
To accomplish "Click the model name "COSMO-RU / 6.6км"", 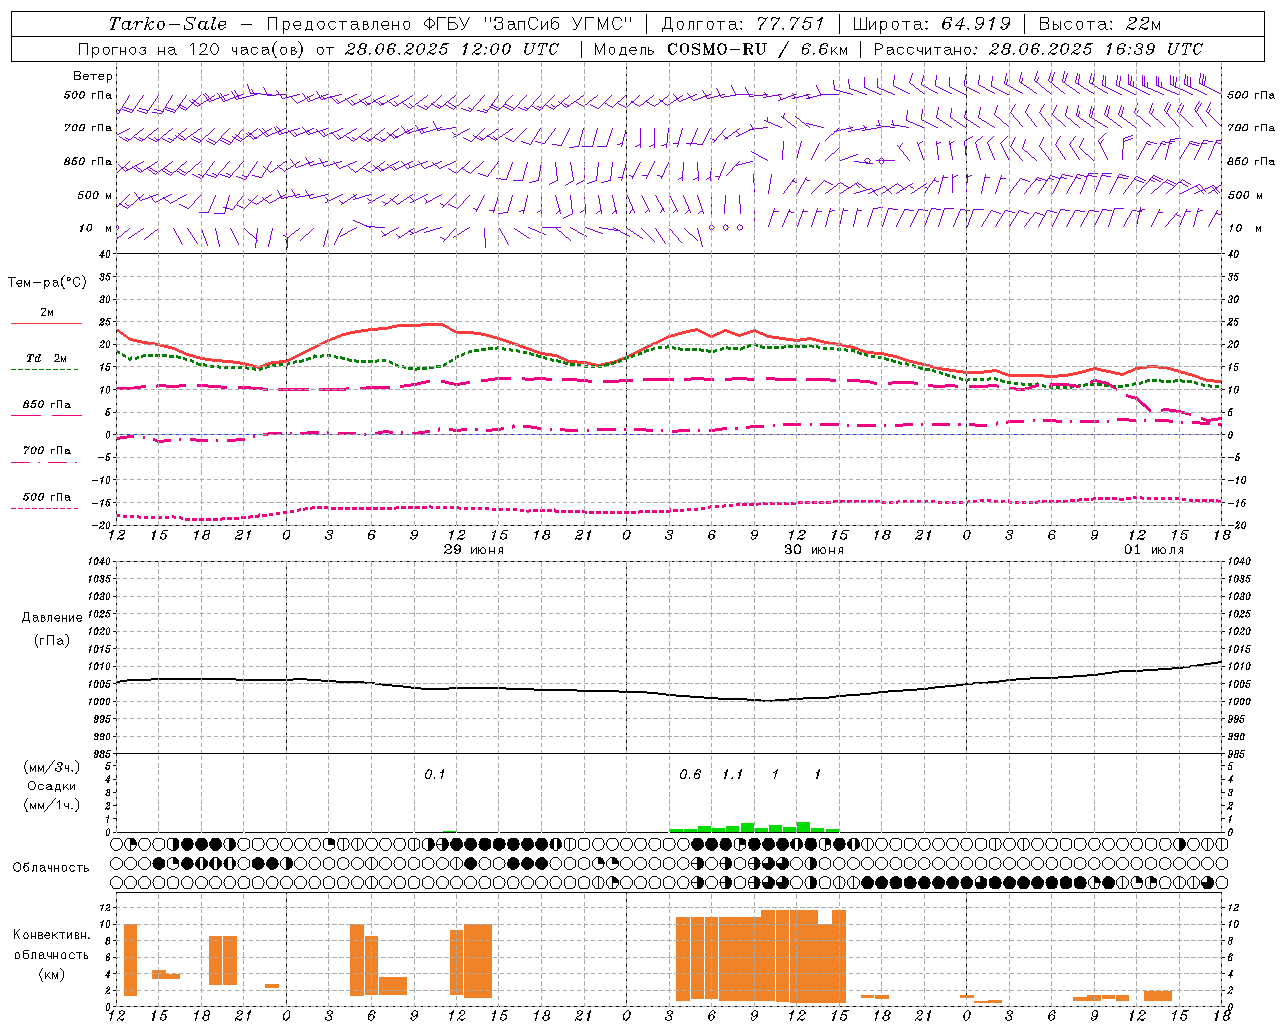I will click(x=757, y=49).
